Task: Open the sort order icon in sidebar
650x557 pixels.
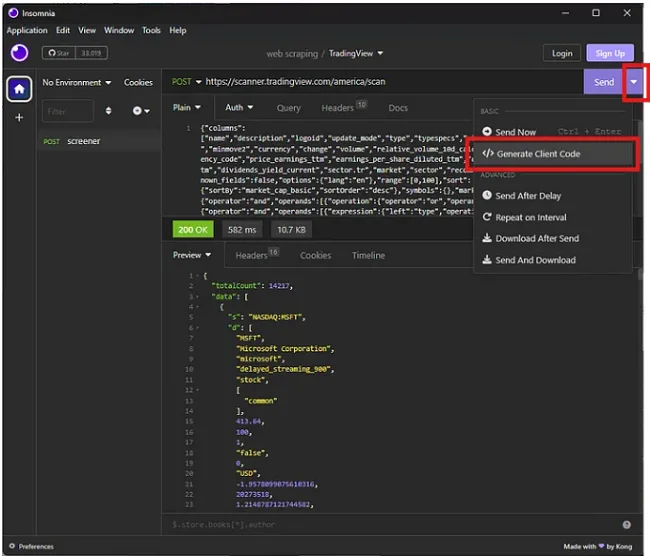Action: [x=109, y=111]
